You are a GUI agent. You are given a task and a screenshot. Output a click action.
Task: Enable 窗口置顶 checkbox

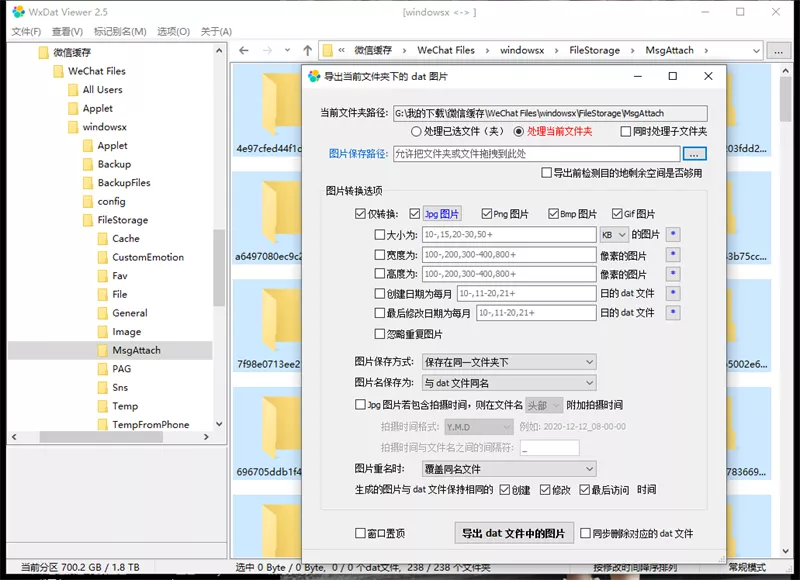360,534
